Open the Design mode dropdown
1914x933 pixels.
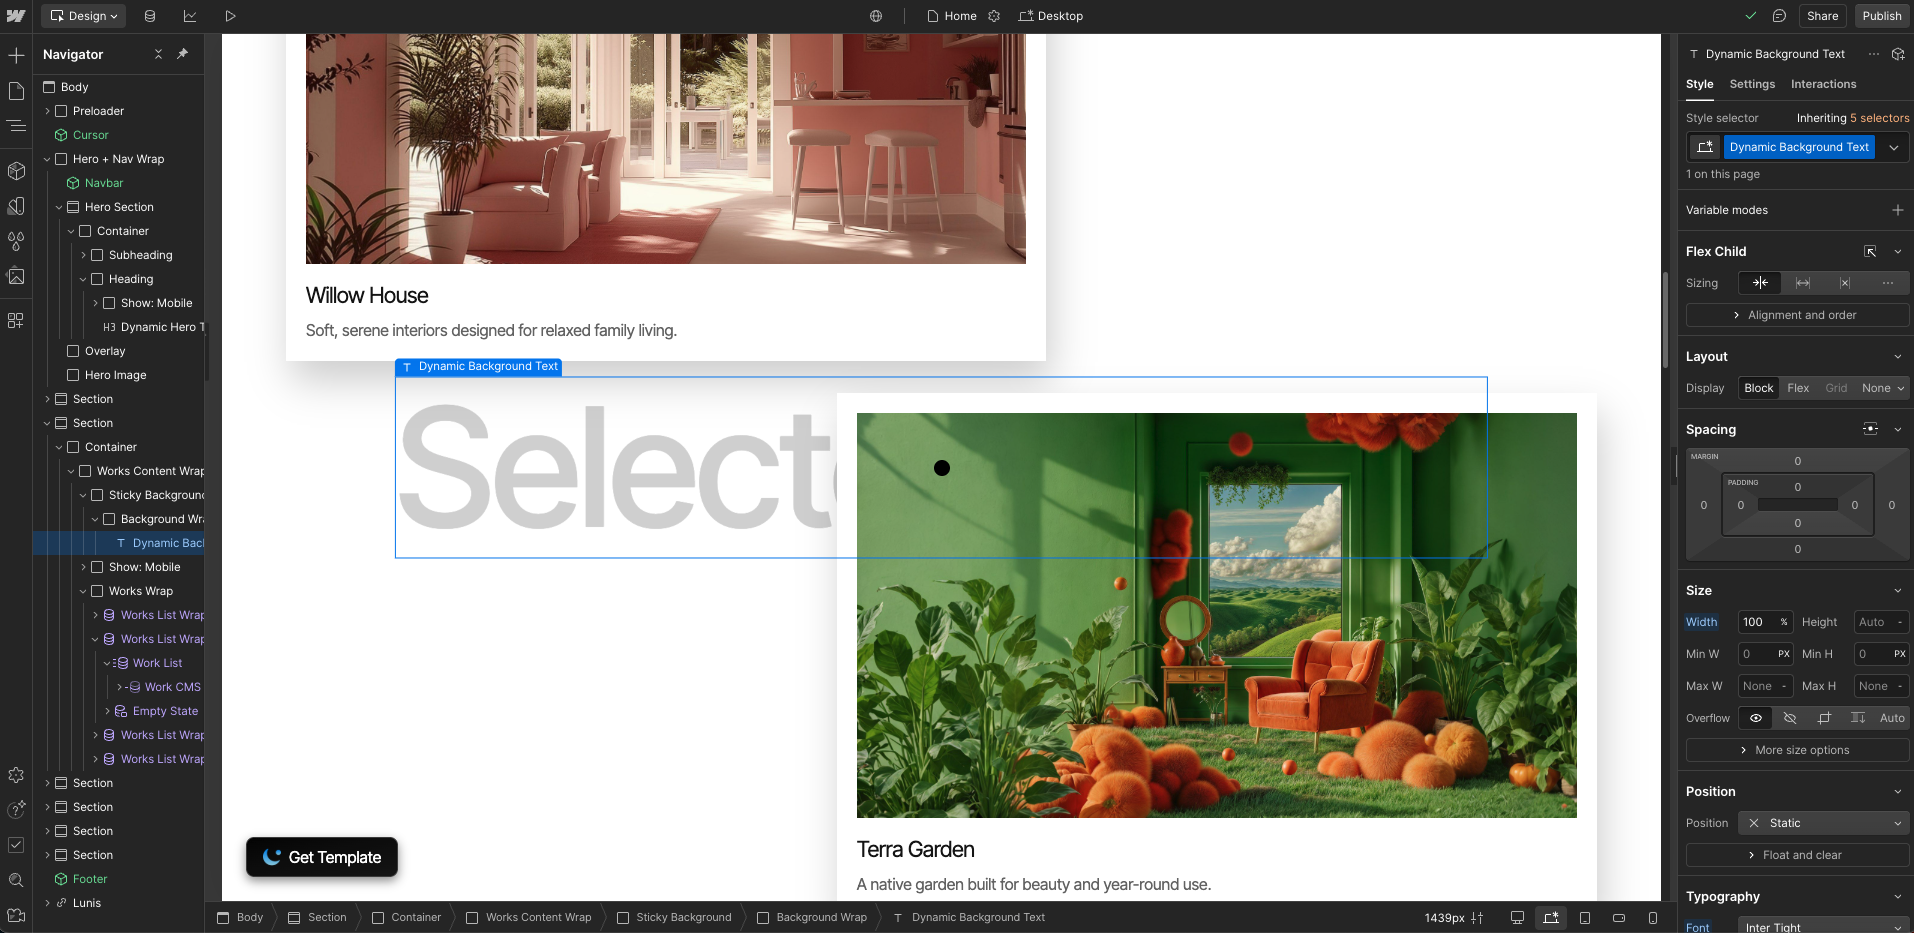84,16
